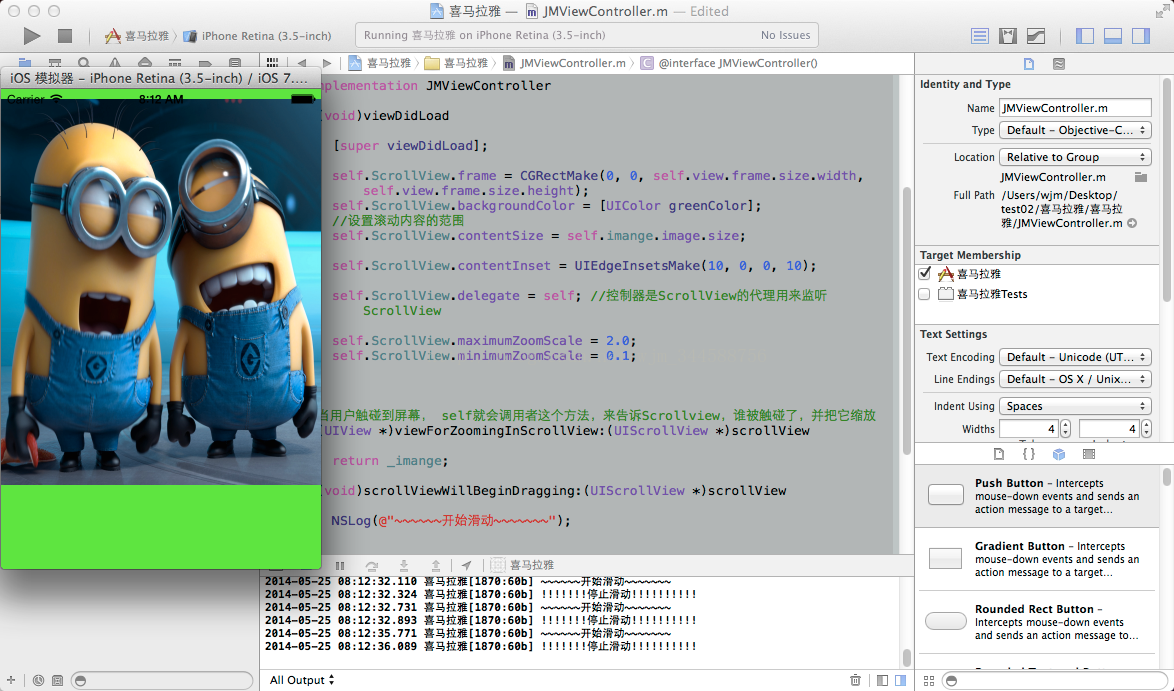1174x691 pixels.
Task: Clear the console with the trash icon
Action: coord(855,680)
